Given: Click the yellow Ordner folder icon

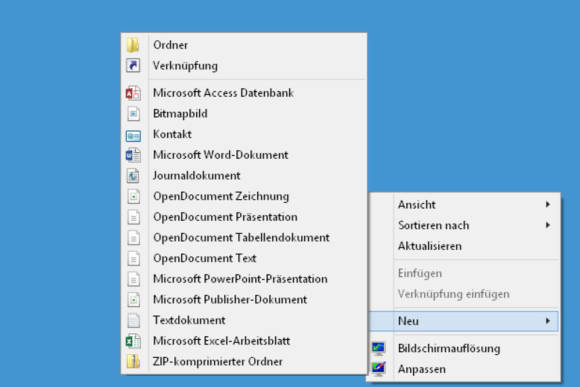Looking at the screenshot, I should click(133, 45).
